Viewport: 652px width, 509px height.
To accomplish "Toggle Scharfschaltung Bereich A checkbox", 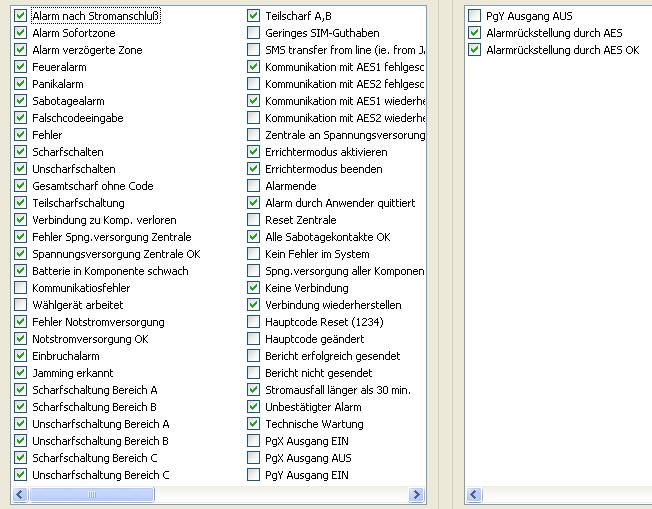I will coord(21,390).
